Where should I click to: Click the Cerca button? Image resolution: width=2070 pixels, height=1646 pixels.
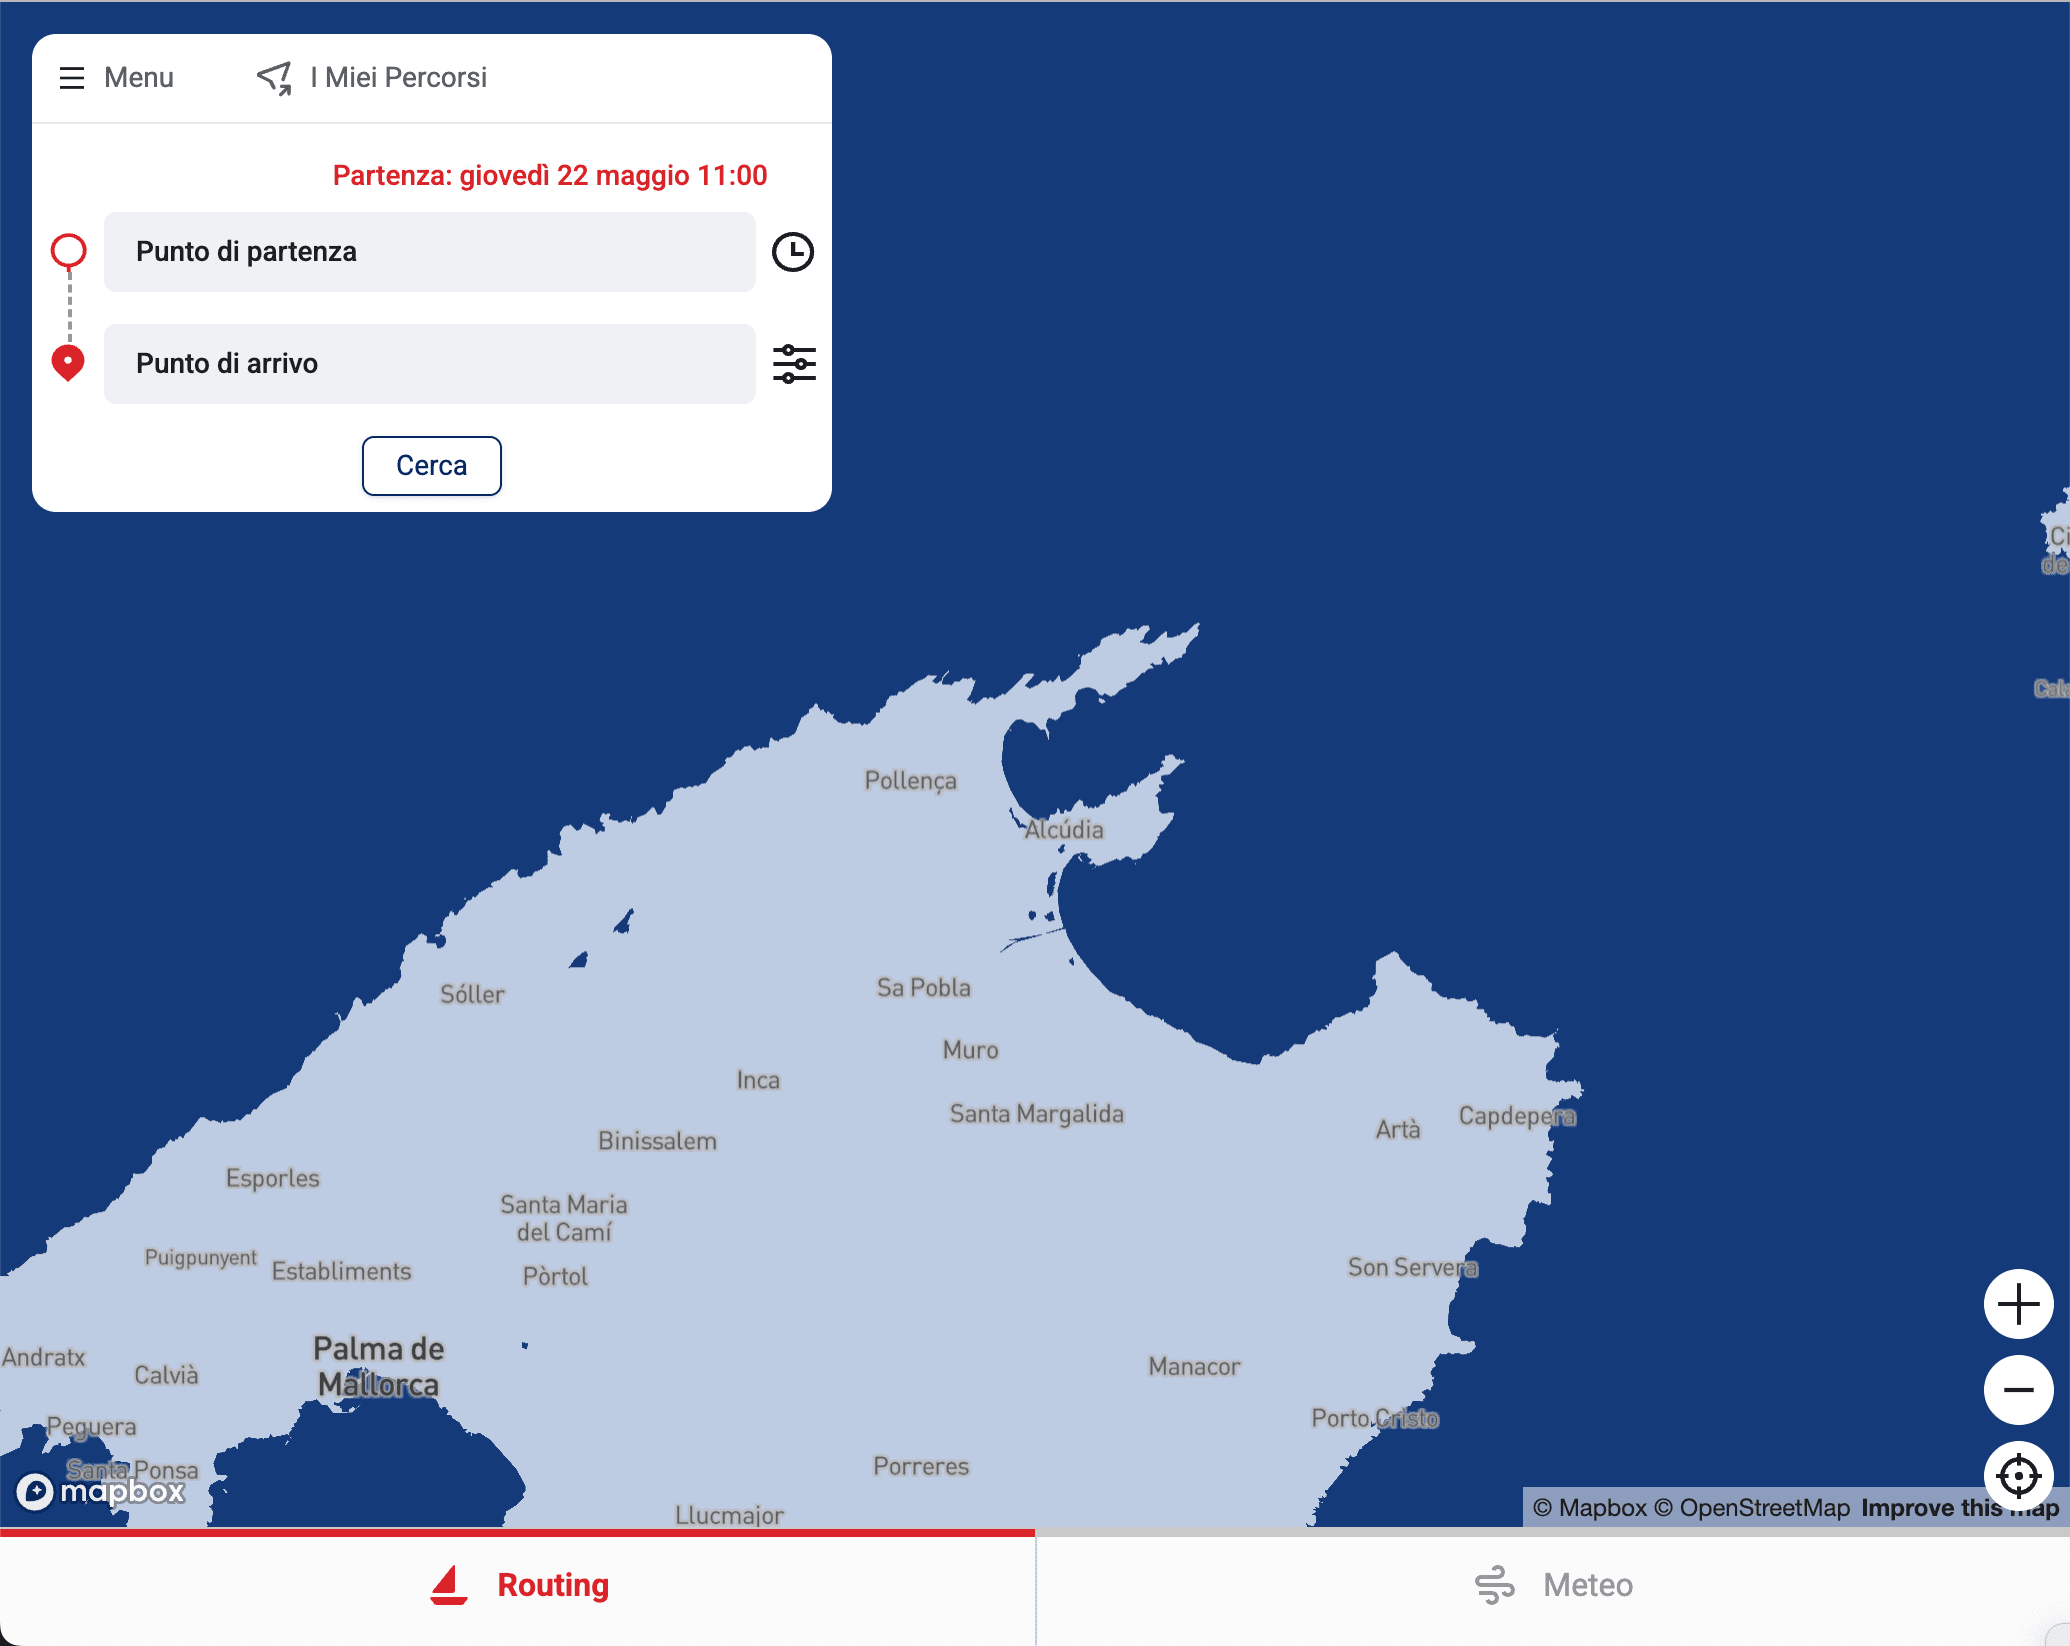click(432, 466)
